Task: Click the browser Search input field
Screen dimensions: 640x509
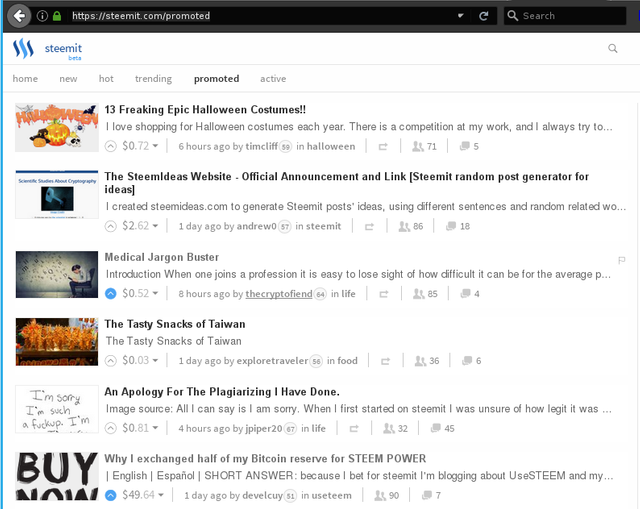Action: click(565, 16)
